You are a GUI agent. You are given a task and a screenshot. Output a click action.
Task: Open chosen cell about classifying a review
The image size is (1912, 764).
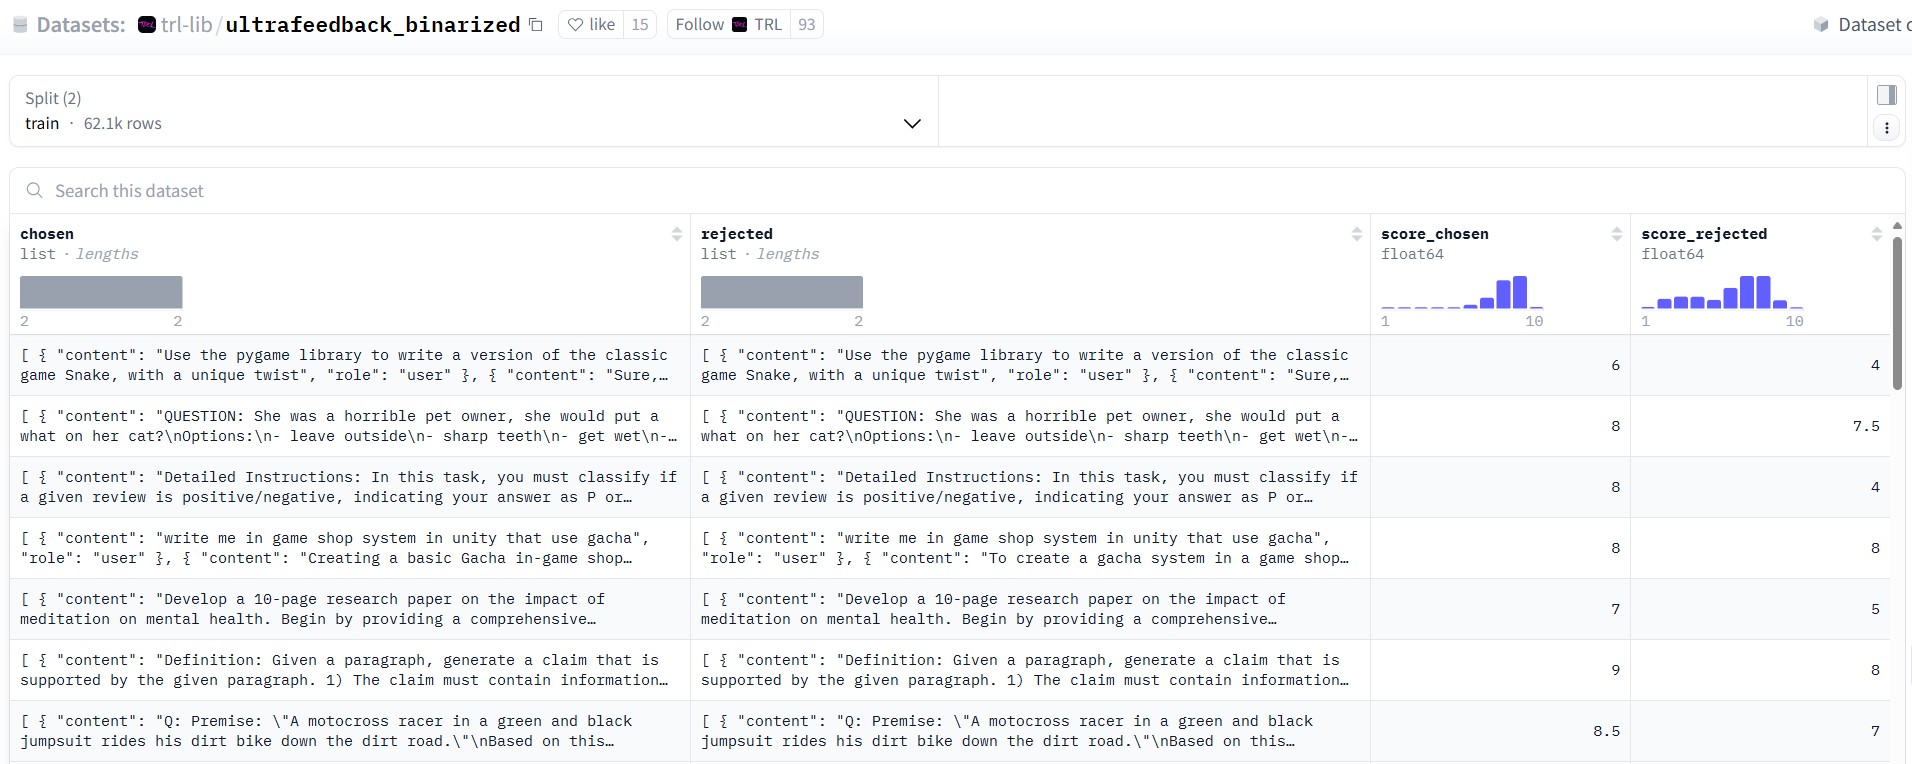pyautogui.click(x=350, y=487)
